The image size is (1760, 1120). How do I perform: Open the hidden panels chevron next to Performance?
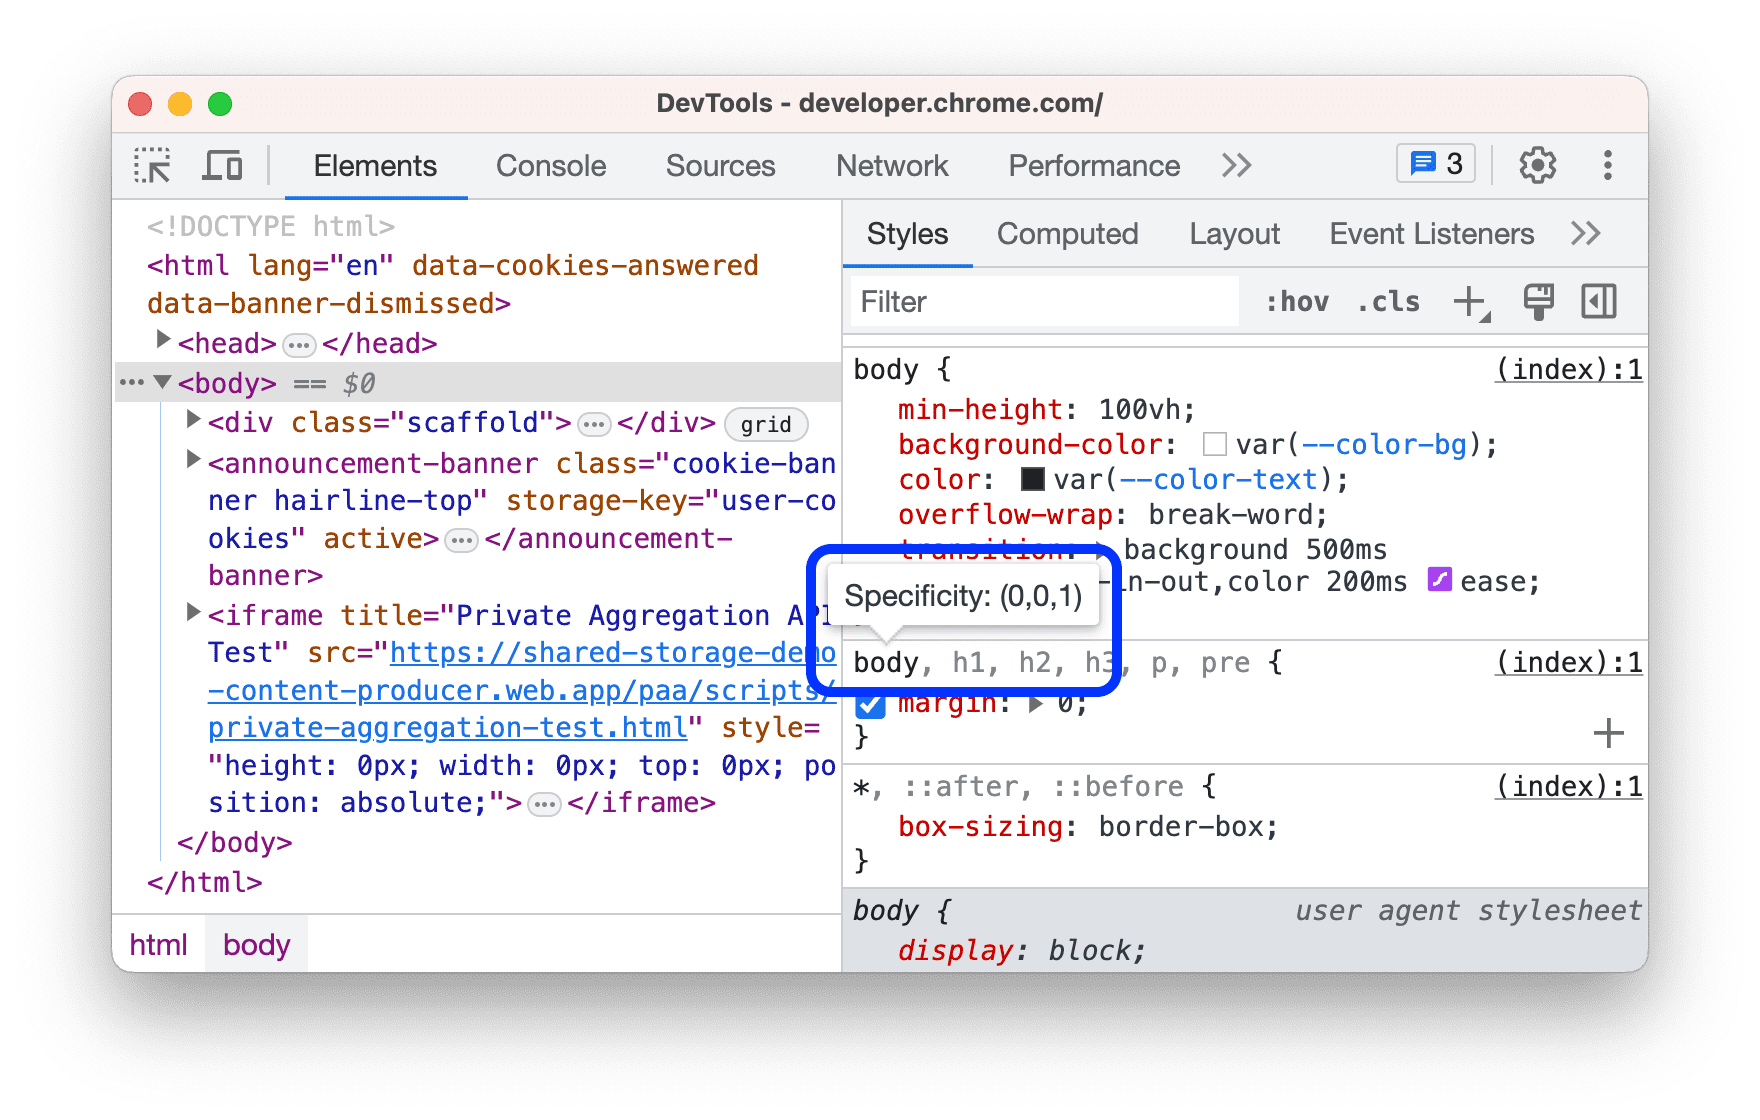point(1236,165)
